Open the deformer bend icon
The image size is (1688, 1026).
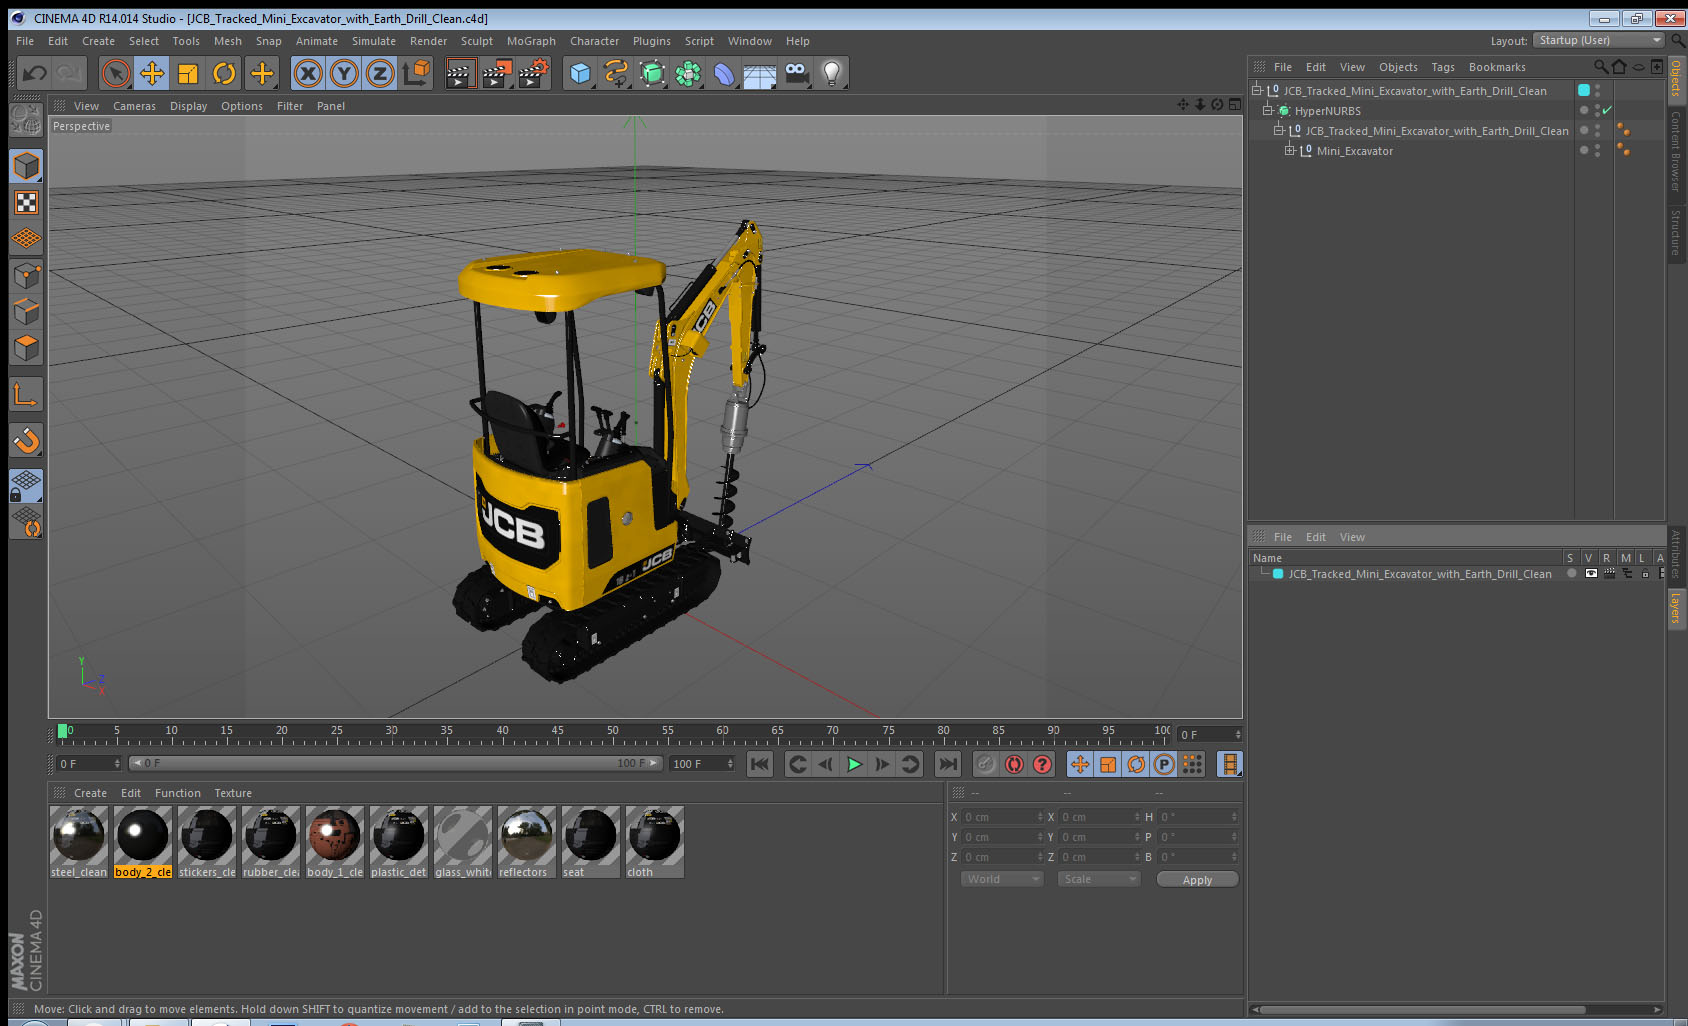click(x=724, y=73)
